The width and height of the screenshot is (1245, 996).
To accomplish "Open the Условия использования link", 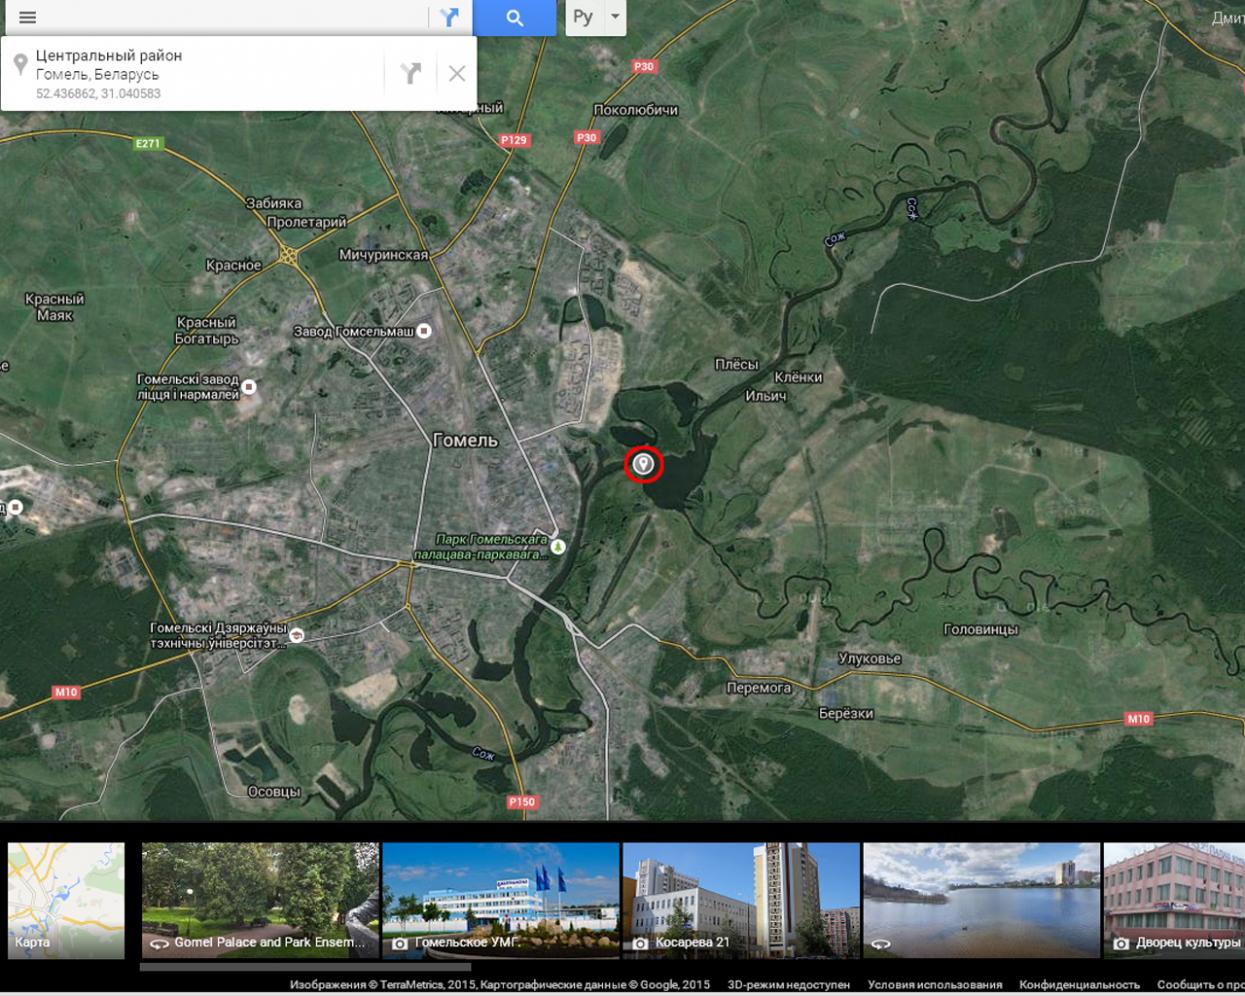I will tap(934, 985).
